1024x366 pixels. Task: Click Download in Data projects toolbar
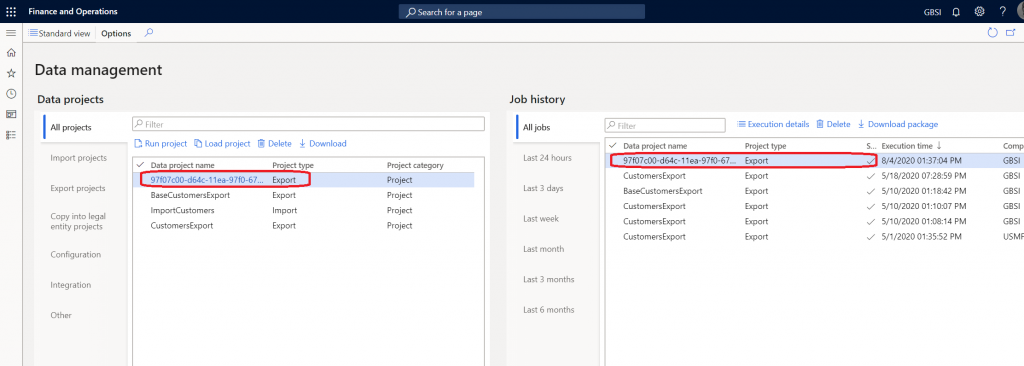[323, 144]
